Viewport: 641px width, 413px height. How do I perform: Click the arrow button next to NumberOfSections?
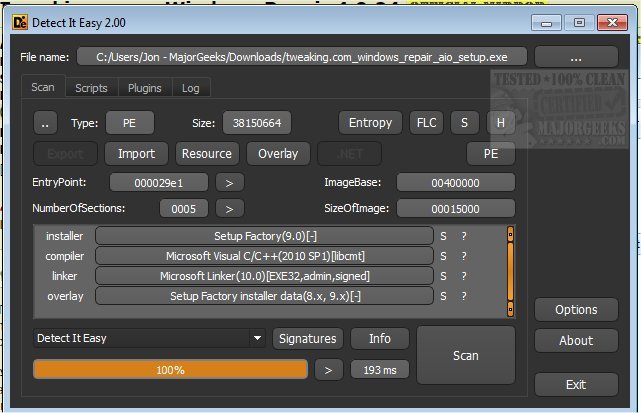point(230,209)
